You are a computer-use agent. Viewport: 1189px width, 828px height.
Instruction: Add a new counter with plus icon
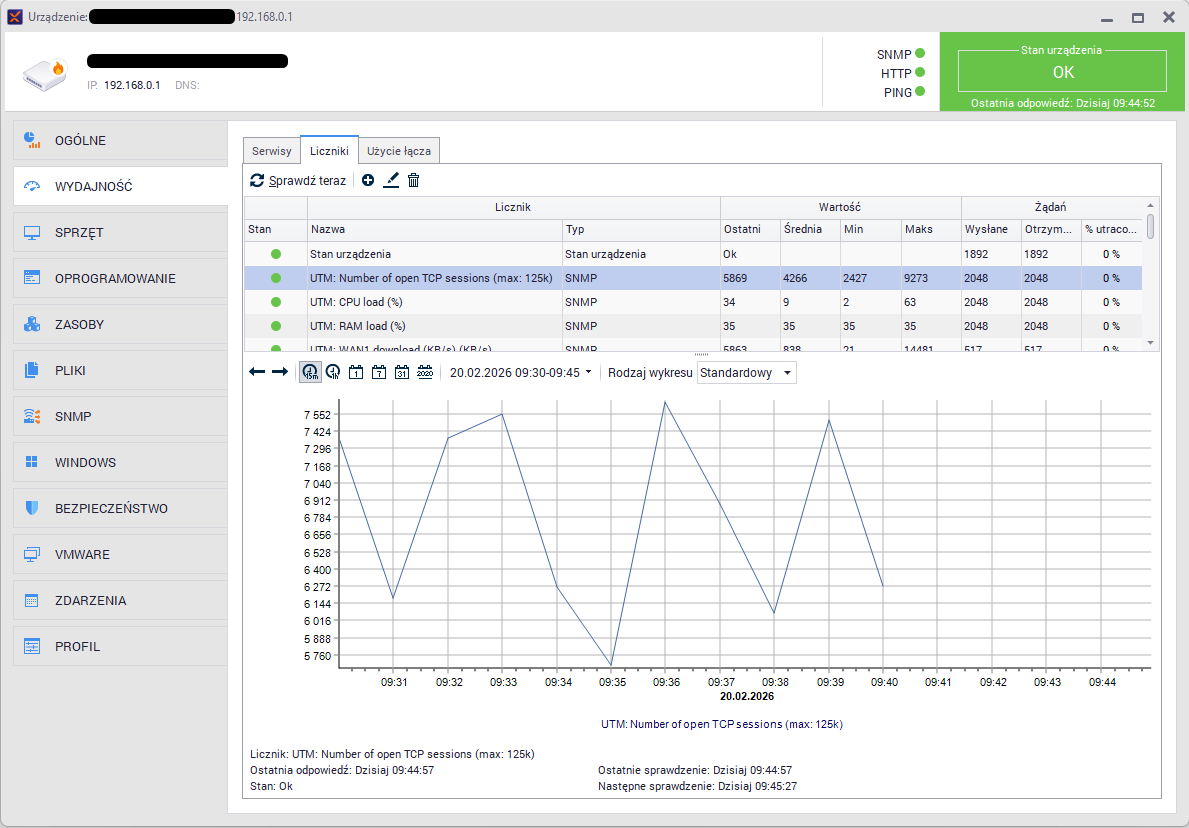[368, 180]
